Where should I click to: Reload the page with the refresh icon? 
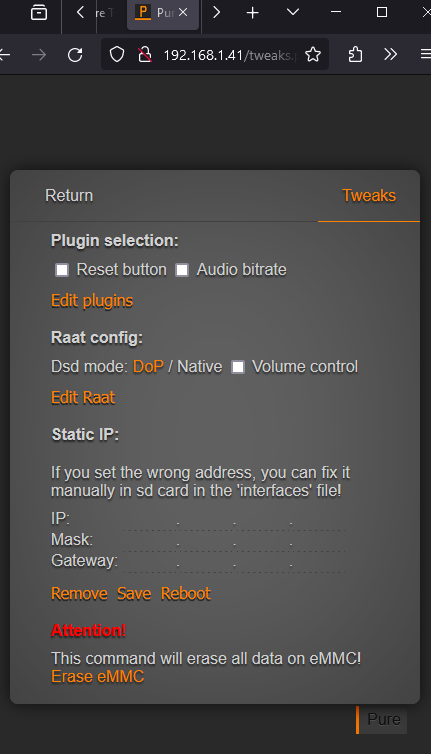[75, 55]
